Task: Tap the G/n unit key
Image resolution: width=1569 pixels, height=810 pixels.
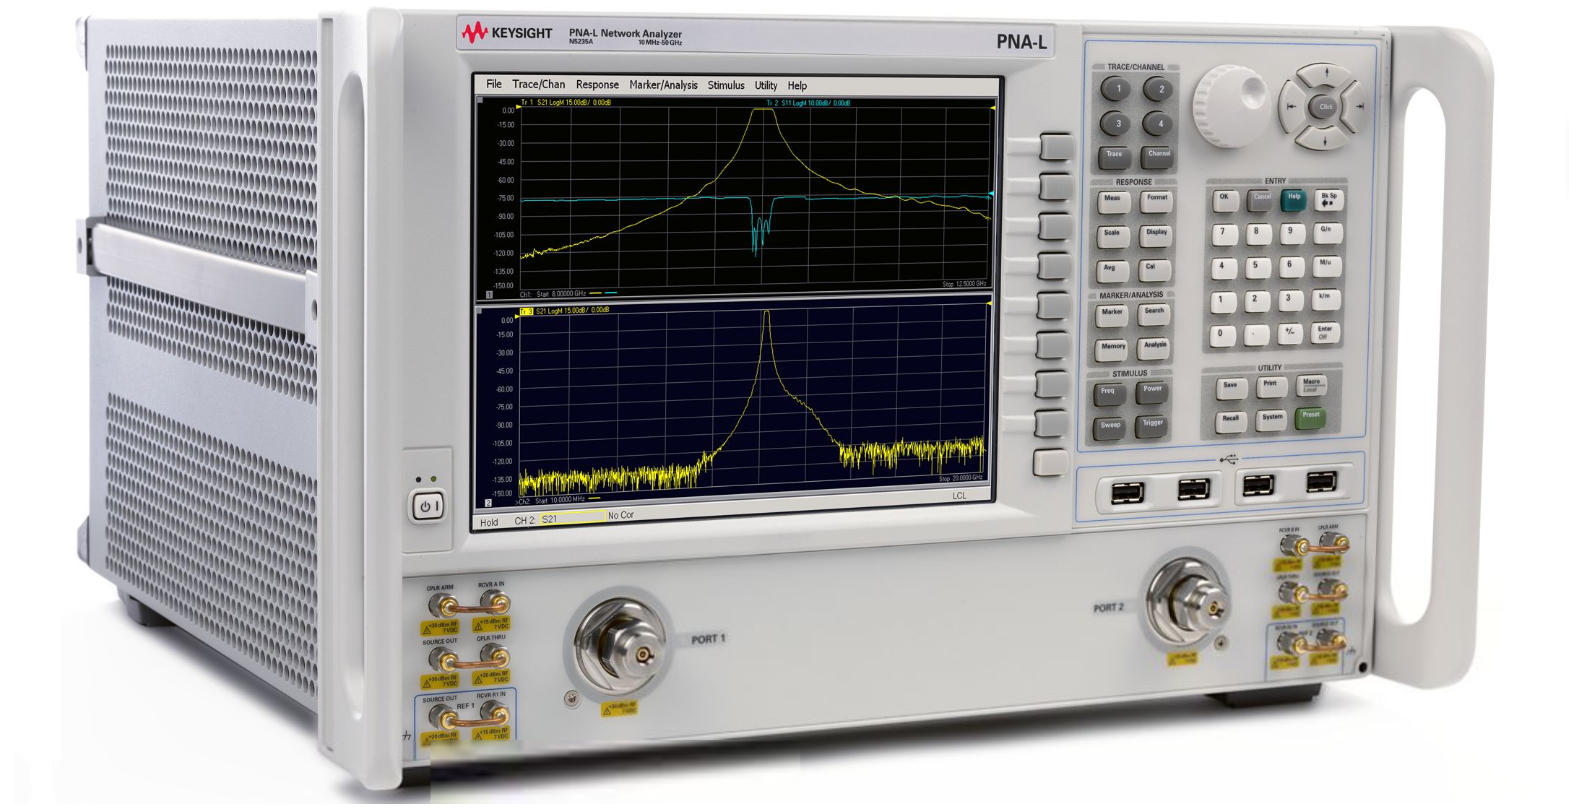Action: click(x=1326, y=232)
